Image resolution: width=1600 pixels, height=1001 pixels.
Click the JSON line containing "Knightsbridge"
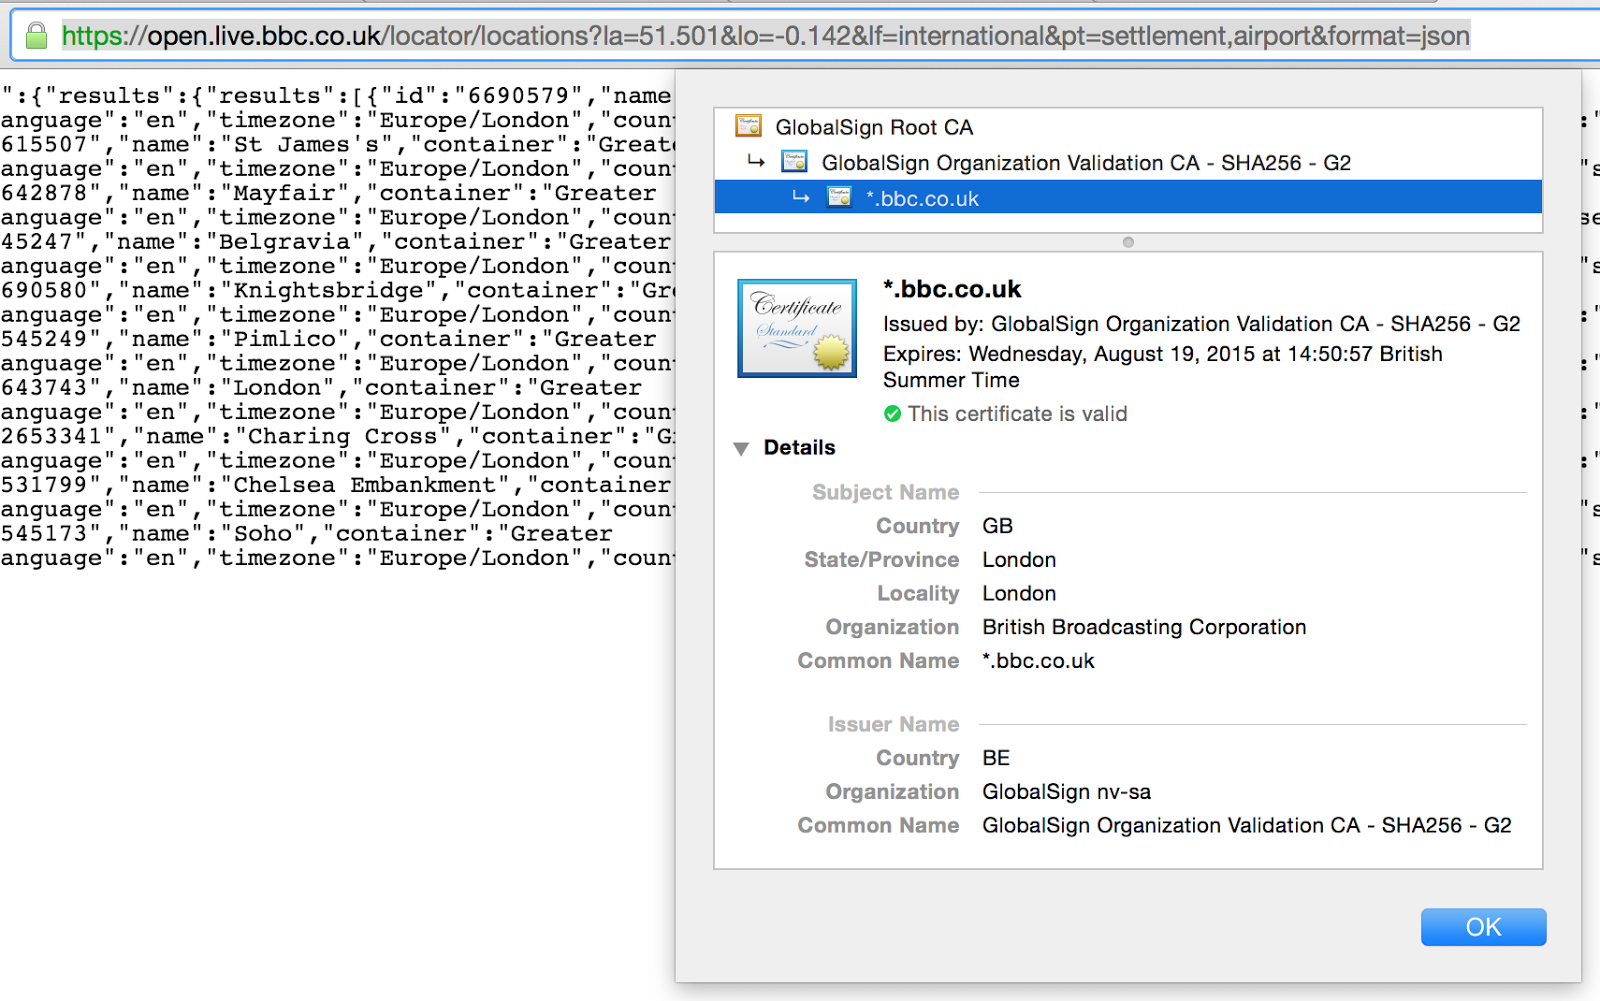click(337, 290)
